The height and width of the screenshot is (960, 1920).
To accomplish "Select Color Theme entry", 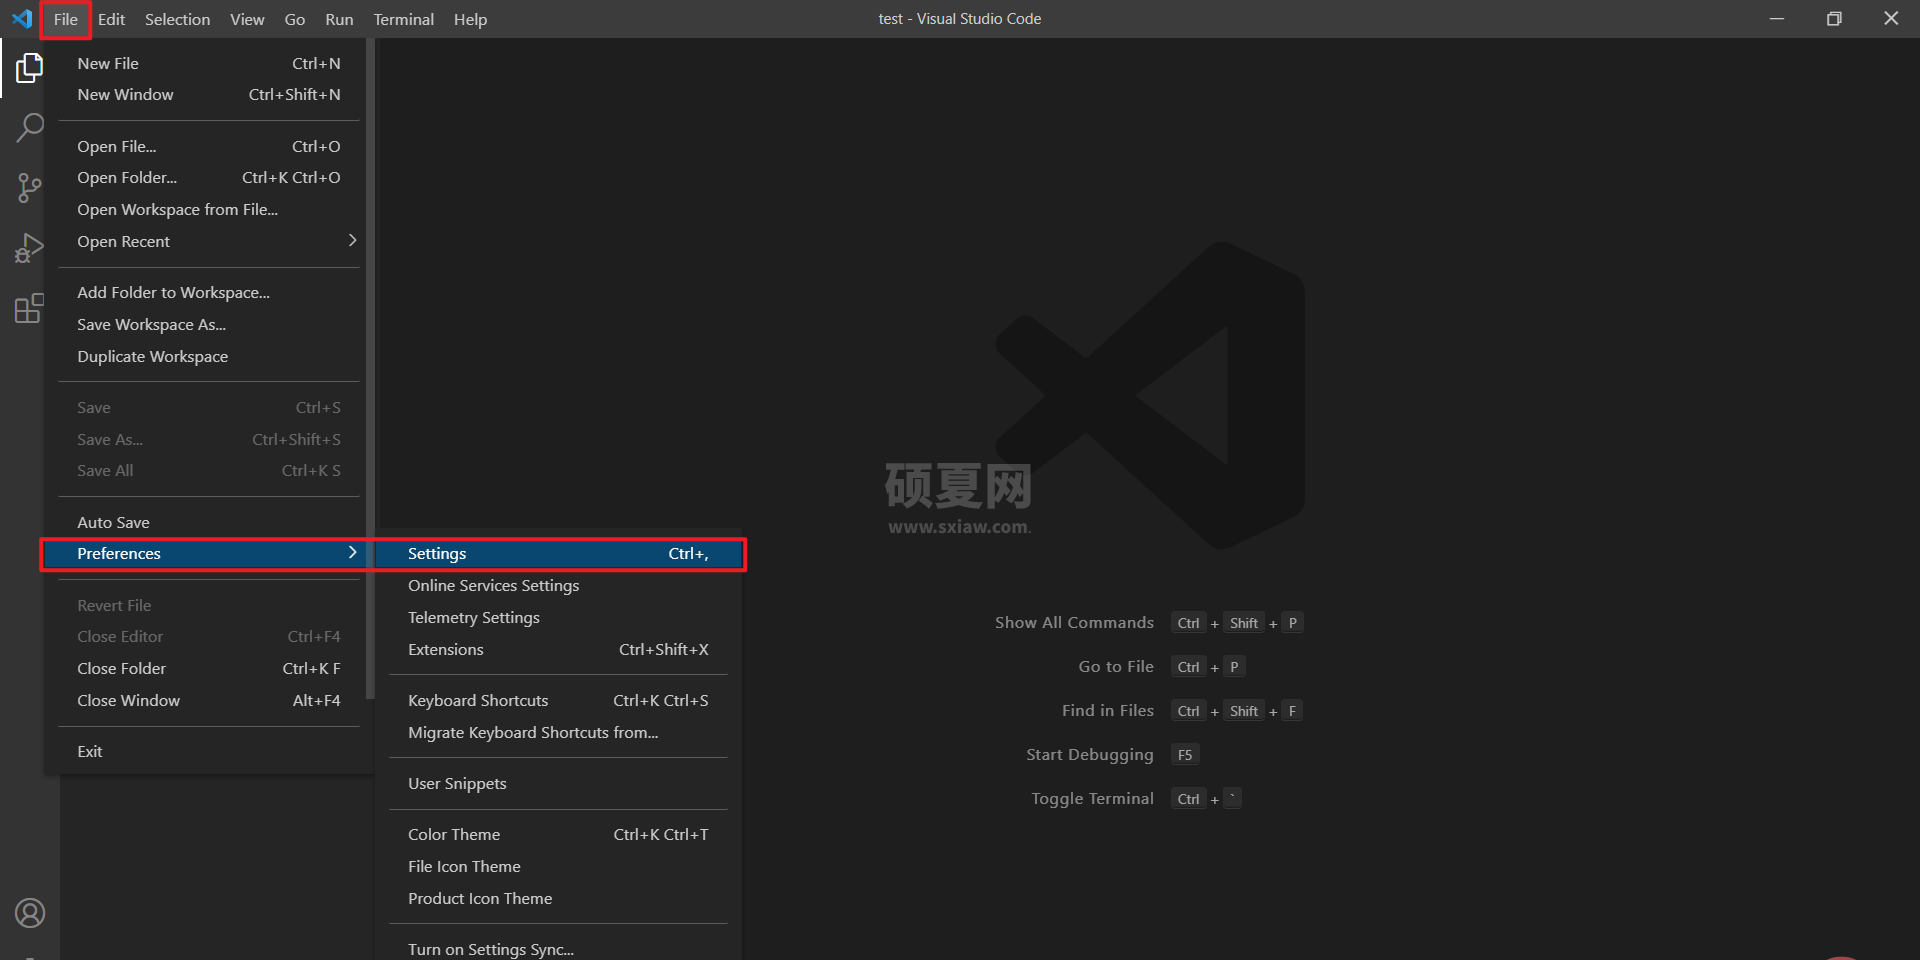I will point(558,834).
